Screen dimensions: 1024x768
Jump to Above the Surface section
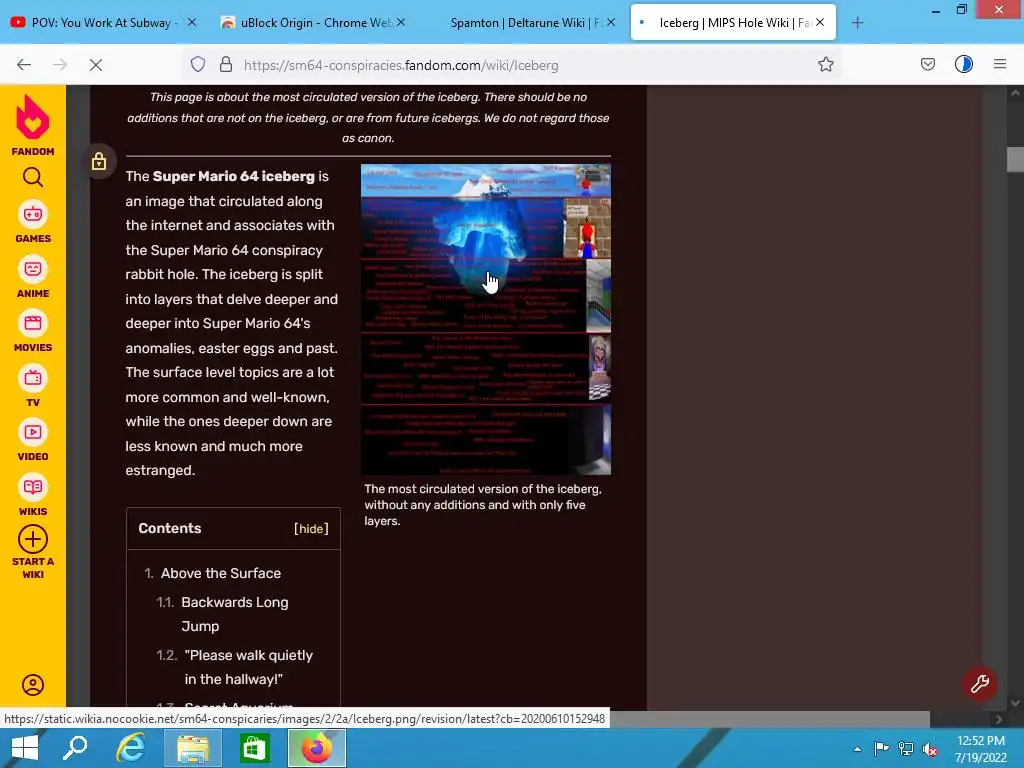pyautogui.click(x=221, y=573)
